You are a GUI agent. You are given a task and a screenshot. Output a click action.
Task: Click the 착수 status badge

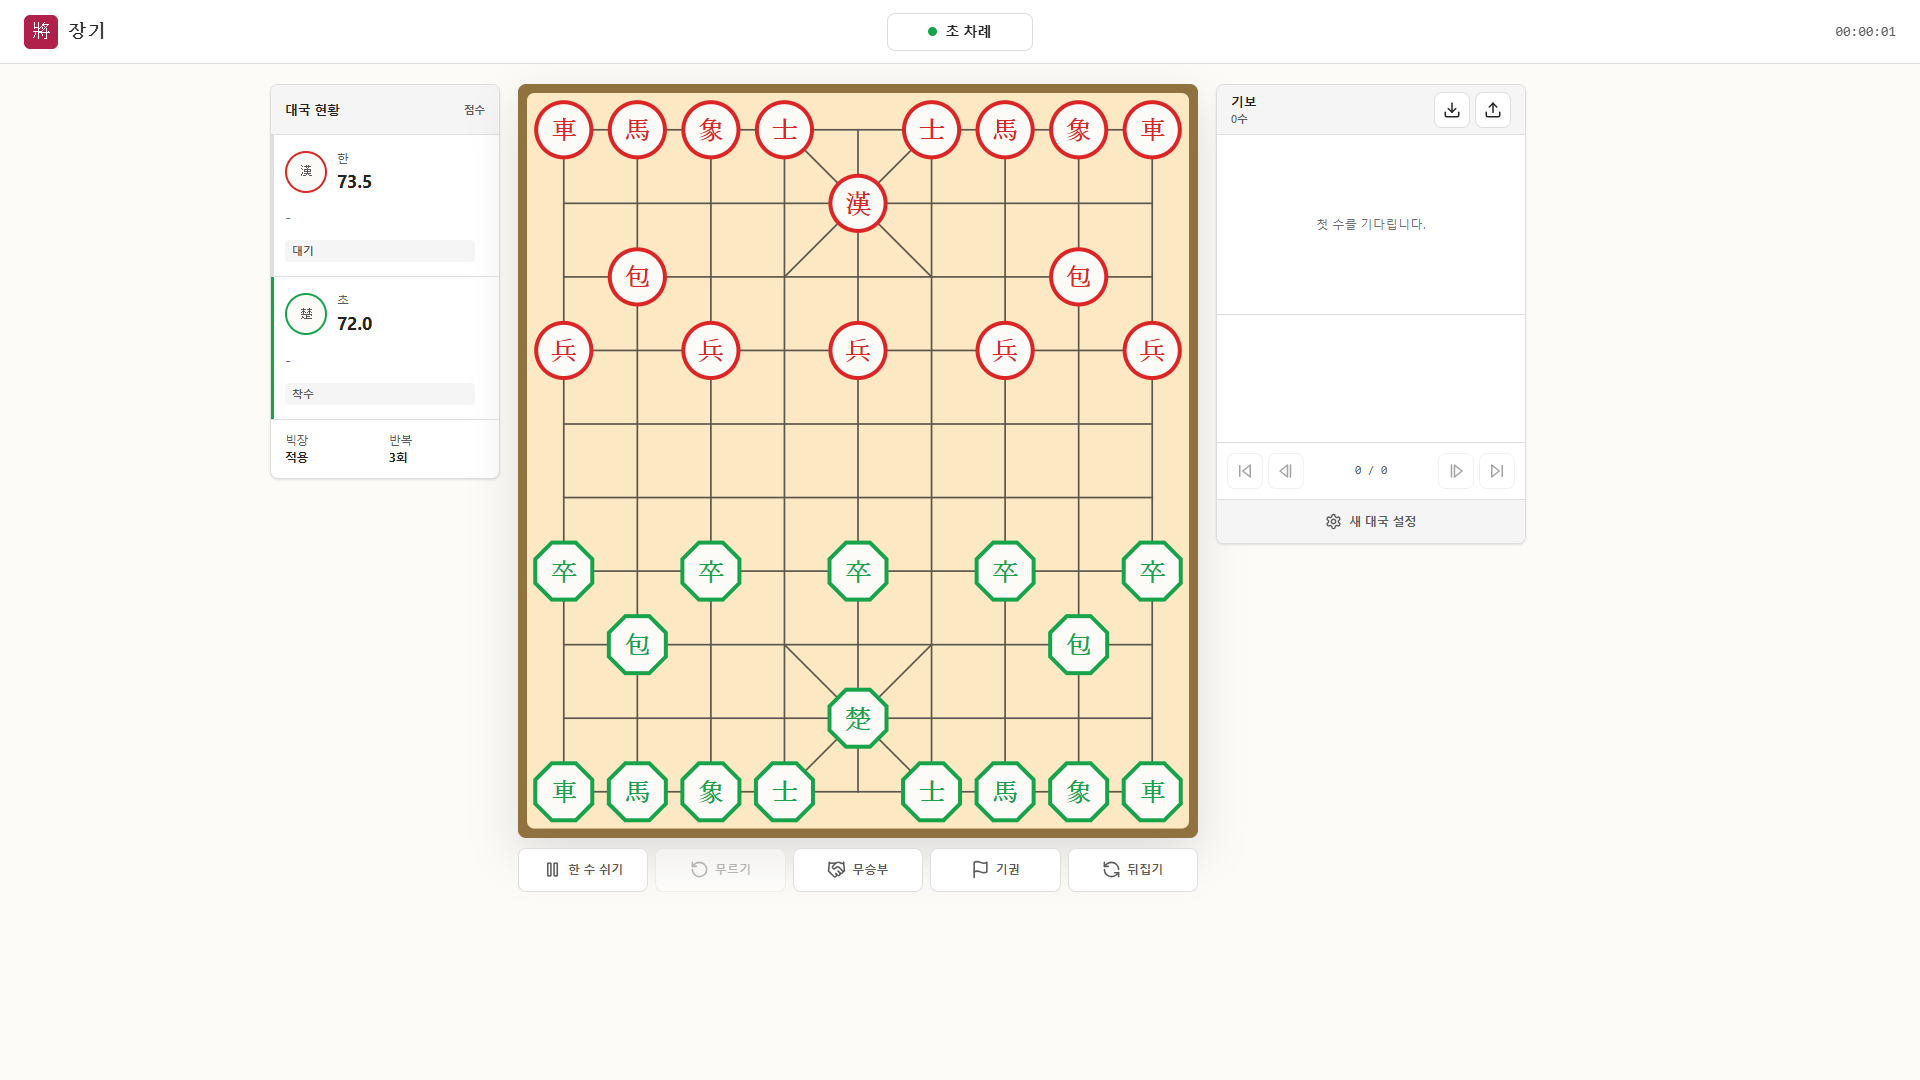[380, 394]
